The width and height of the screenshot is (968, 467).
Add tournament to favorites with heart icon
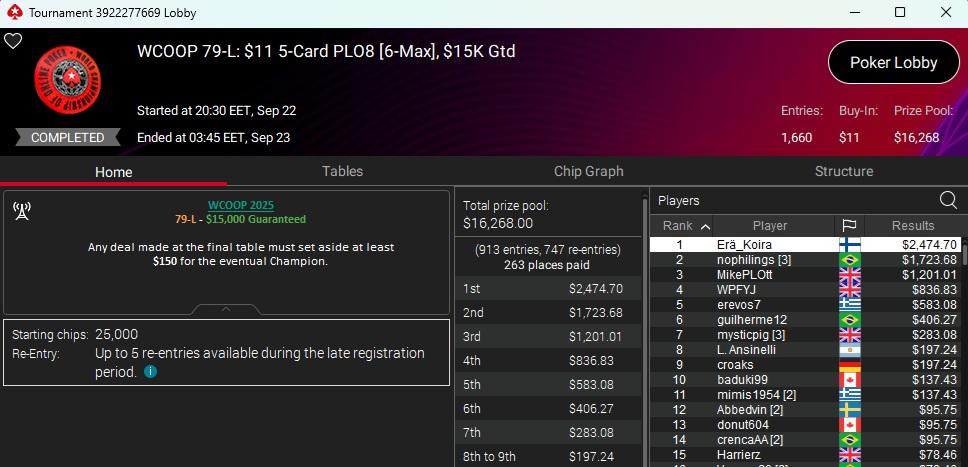(13, 41)
